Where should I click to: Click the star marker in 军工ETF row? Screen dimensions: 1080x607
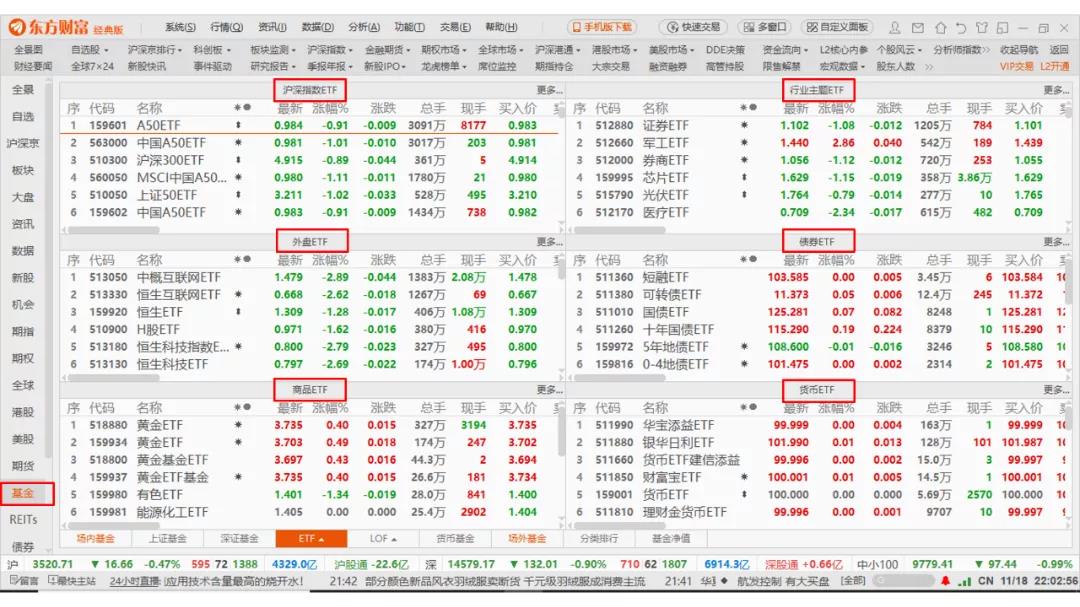click(x=745, y=143)
